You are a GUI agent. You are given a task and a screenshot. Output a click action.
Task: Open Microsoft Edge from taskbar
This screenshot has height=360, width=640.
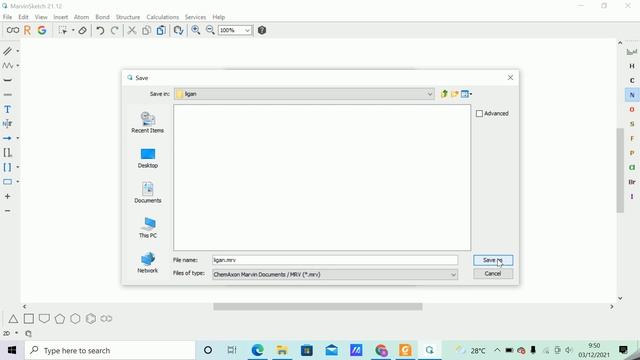257,350
